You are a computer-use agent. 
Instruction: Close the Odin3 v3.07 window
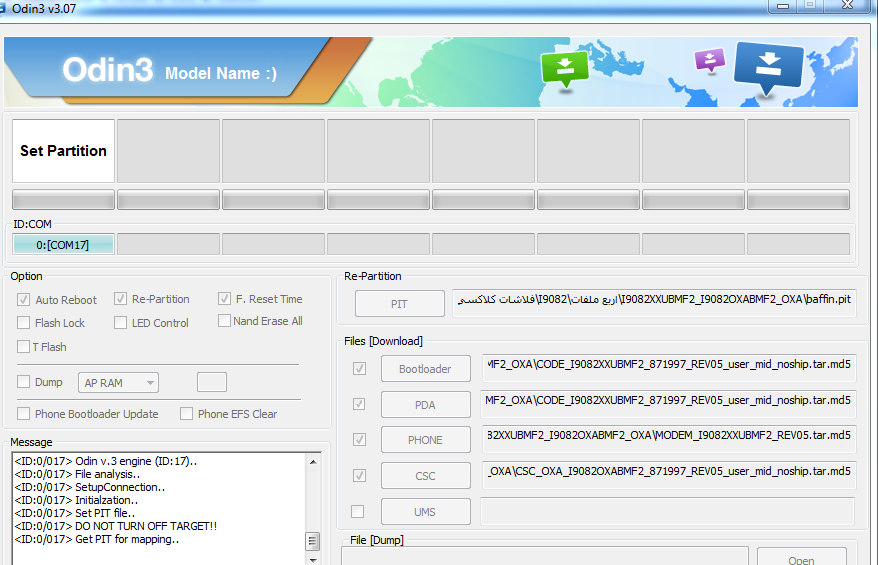[847, 6]
